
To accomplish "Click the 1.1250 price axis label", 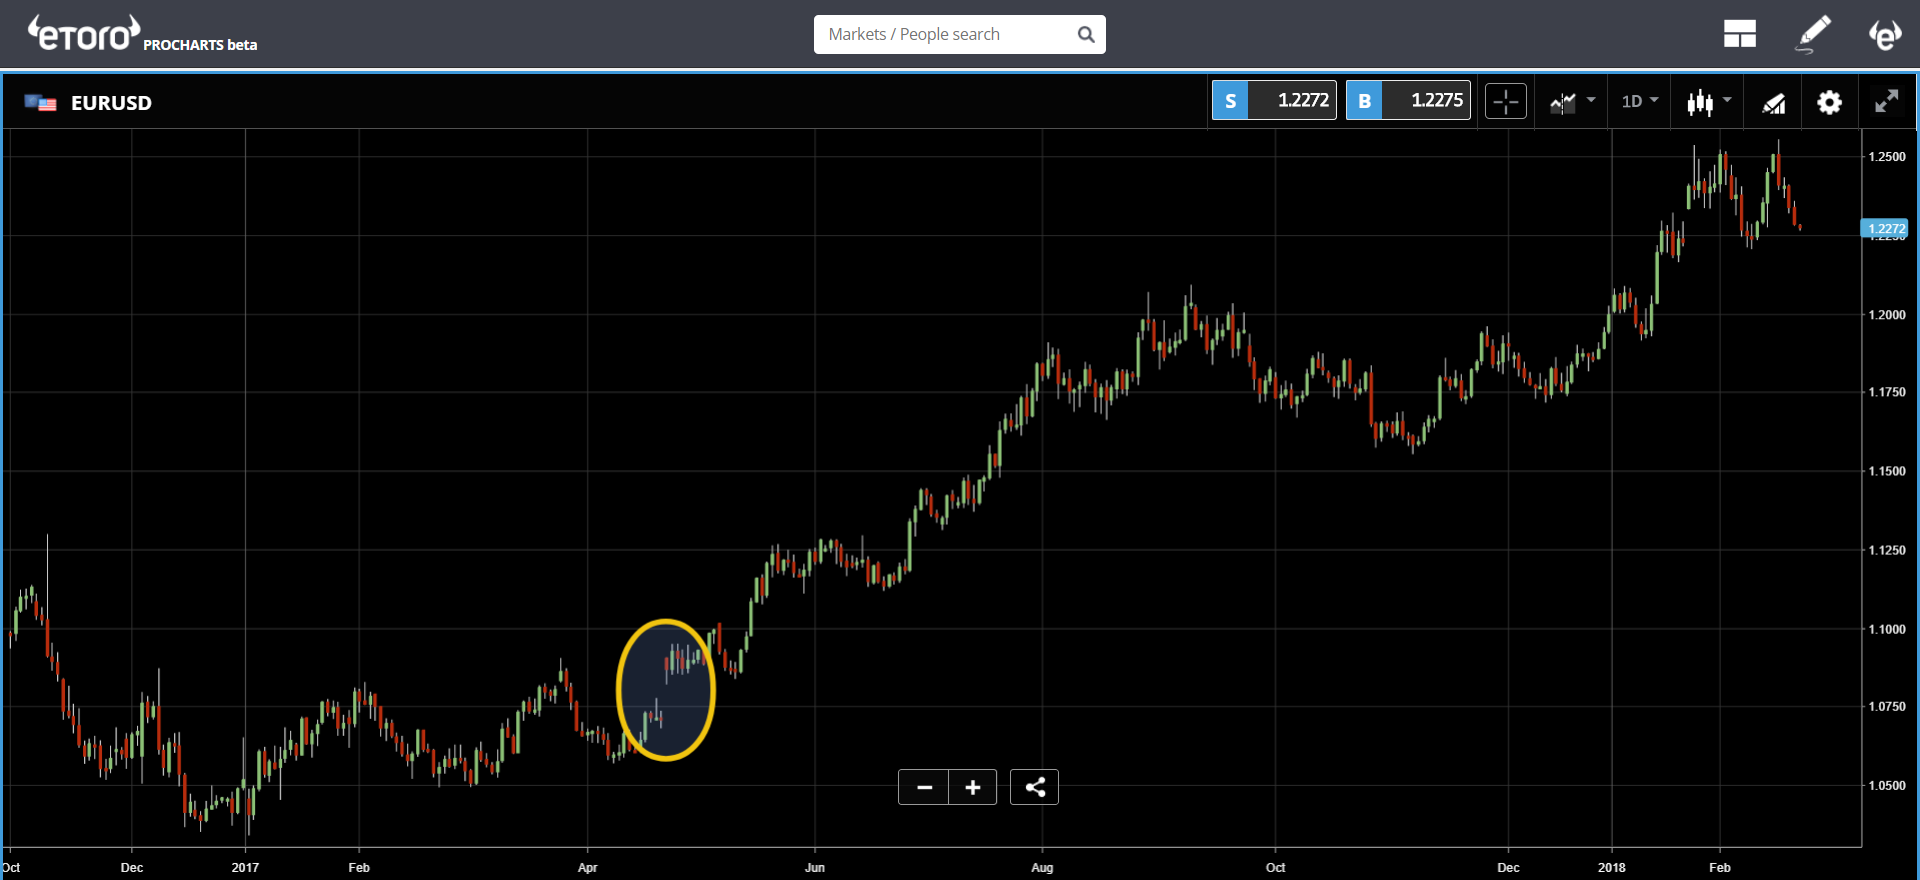I will click(x=1887, y=551).
